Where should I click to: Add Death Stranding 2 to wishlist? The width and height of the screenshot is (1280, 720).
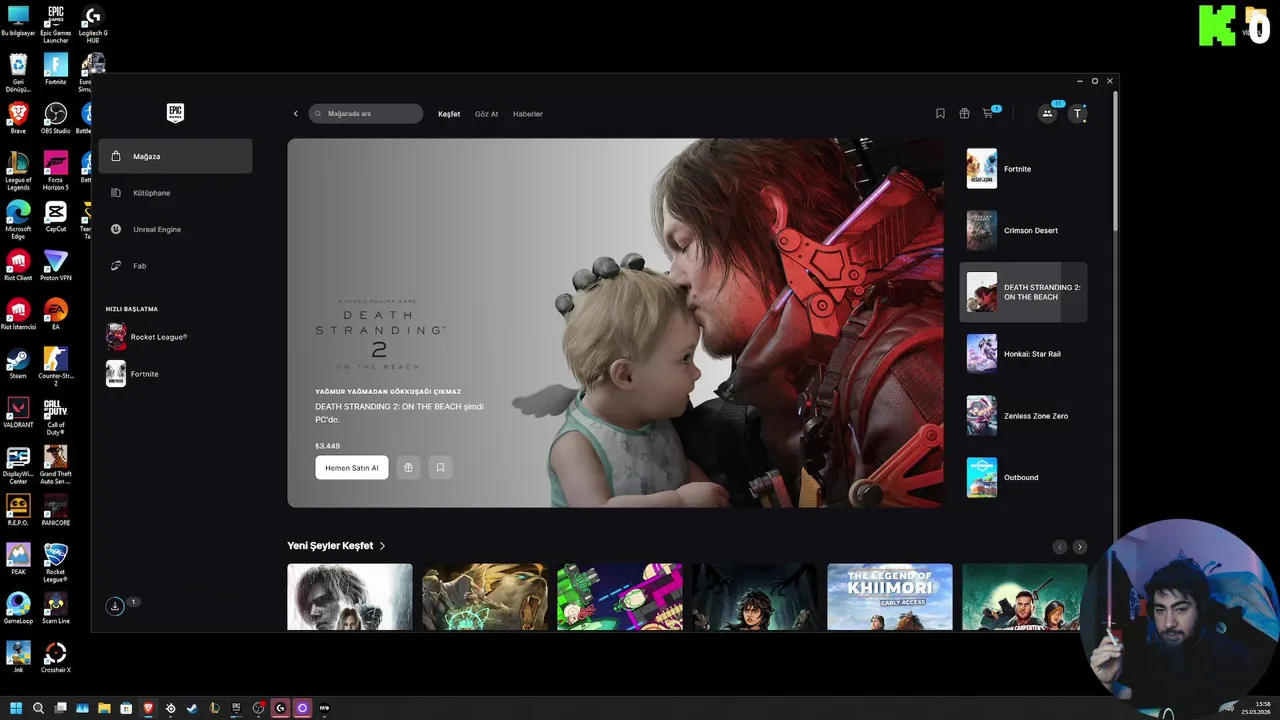coord(440,468)
